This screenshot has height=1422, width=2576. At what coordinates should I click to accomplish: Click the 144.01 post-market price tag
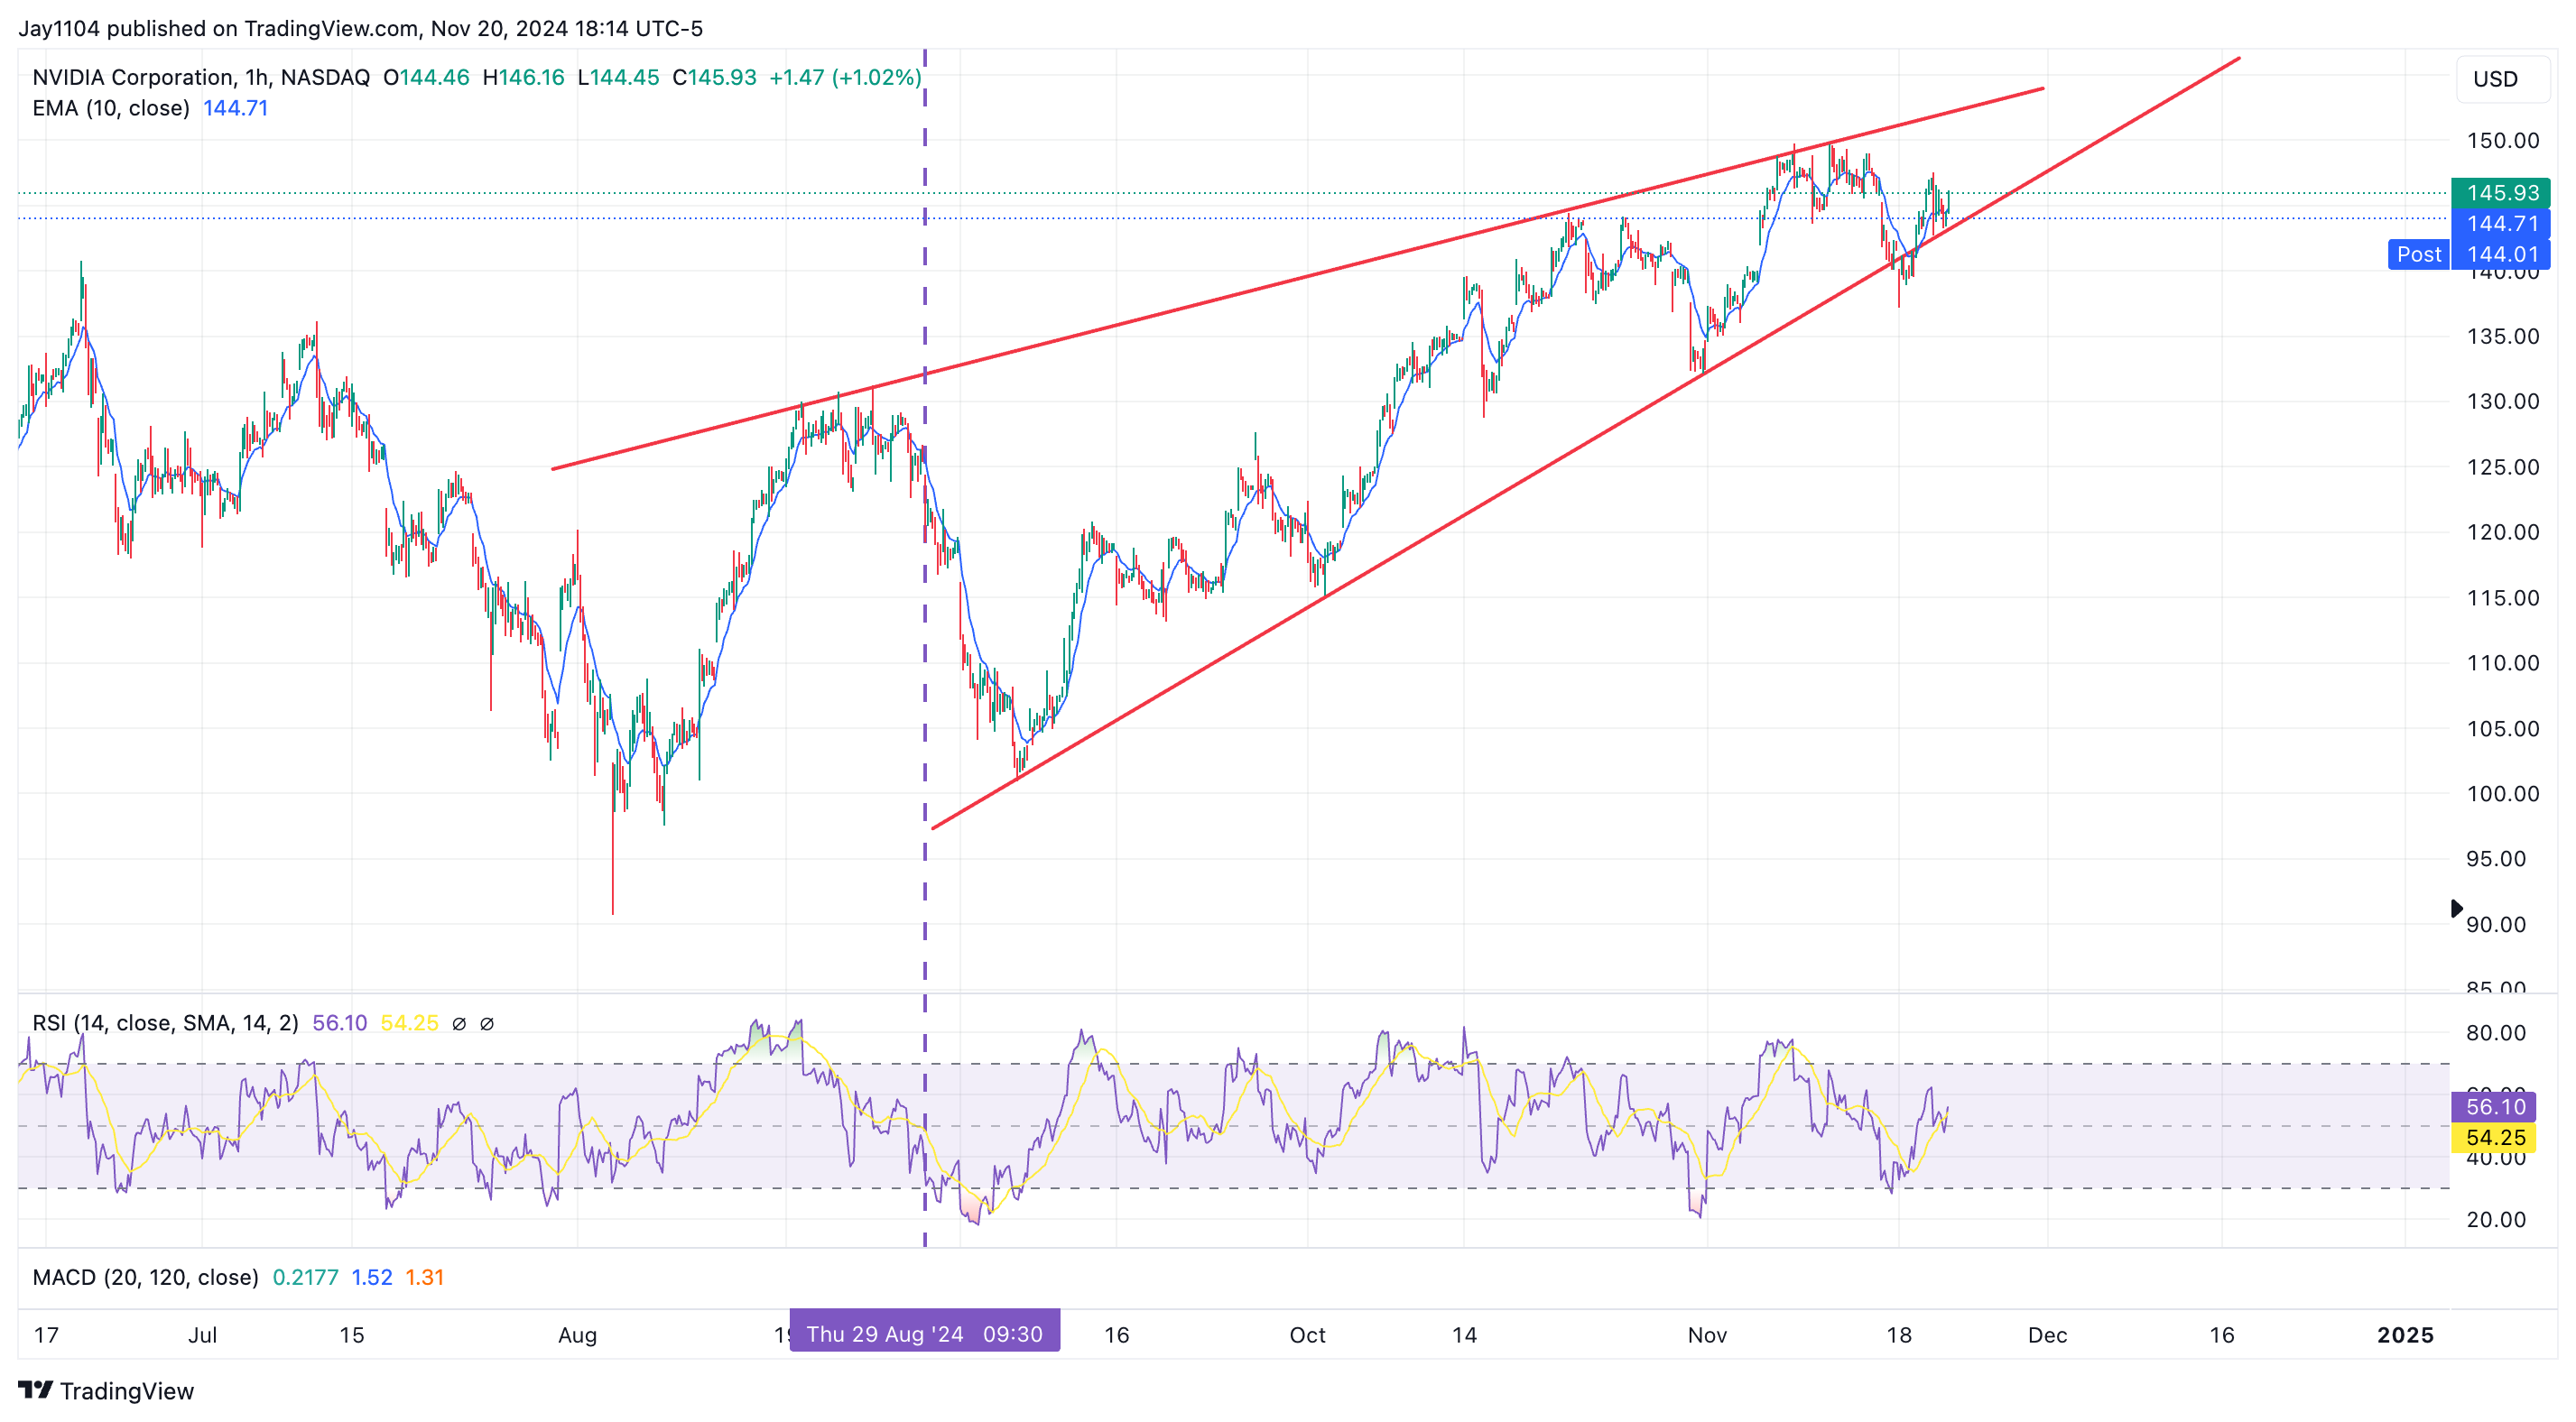pos(2501,254)
